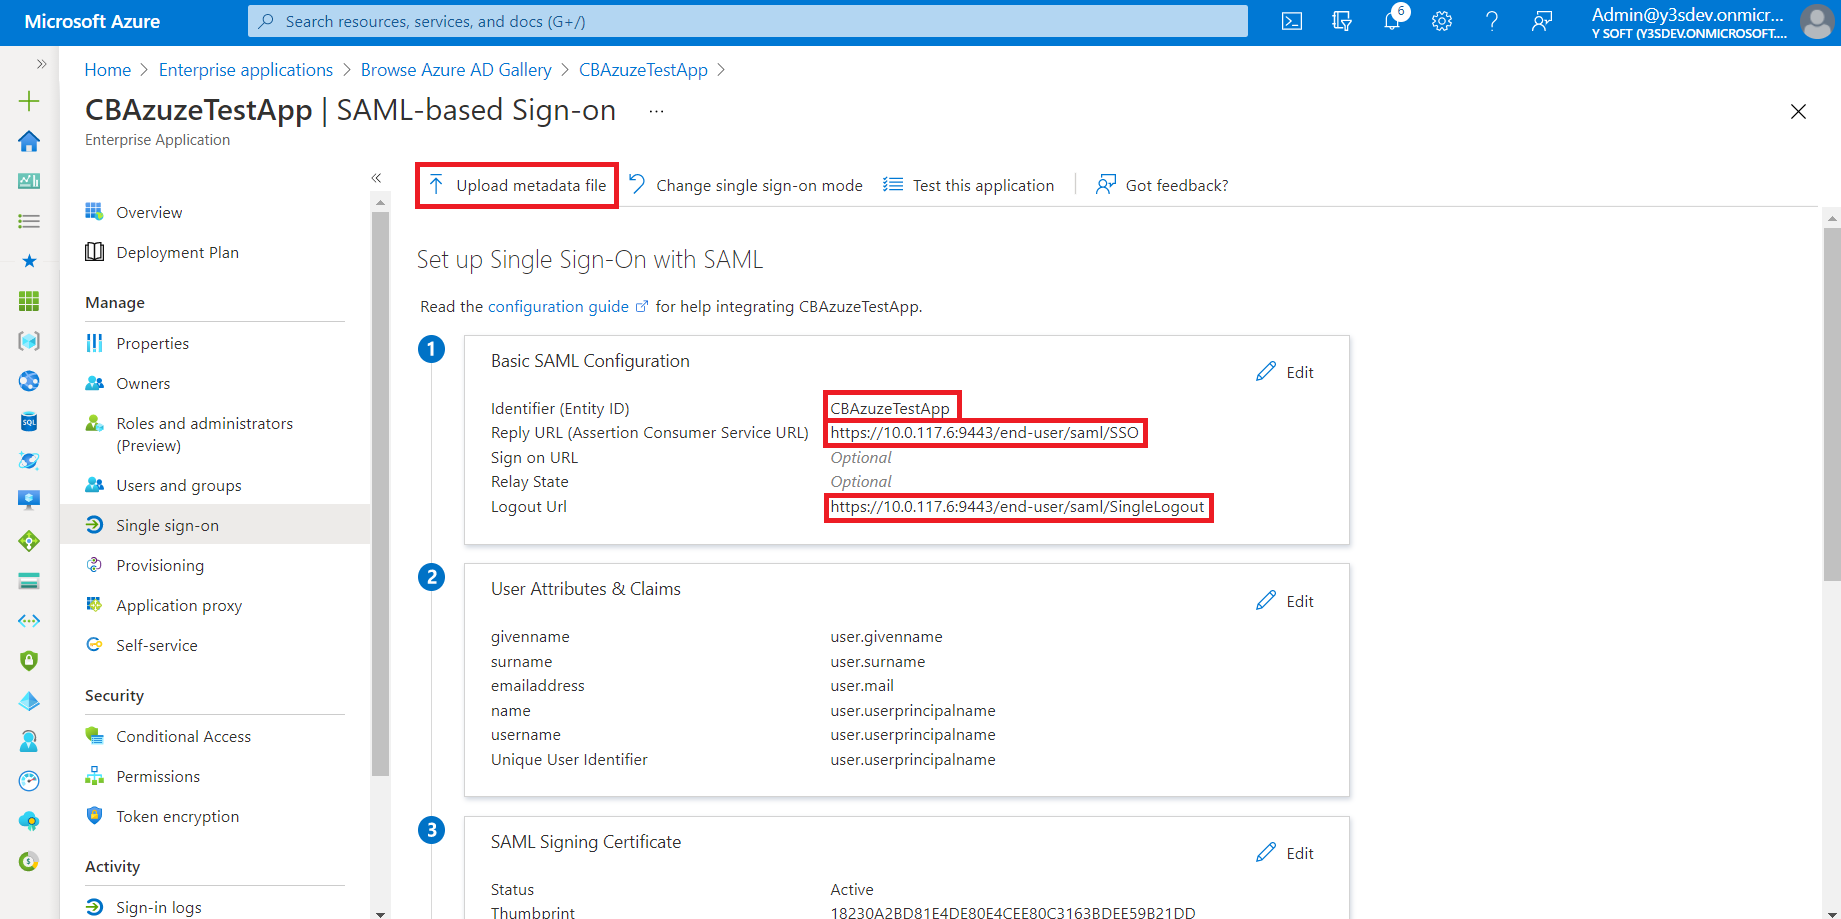Screen dimensions: 1841x919
Task: Open the Feedback icon in the top bar
Action: 1541,20
